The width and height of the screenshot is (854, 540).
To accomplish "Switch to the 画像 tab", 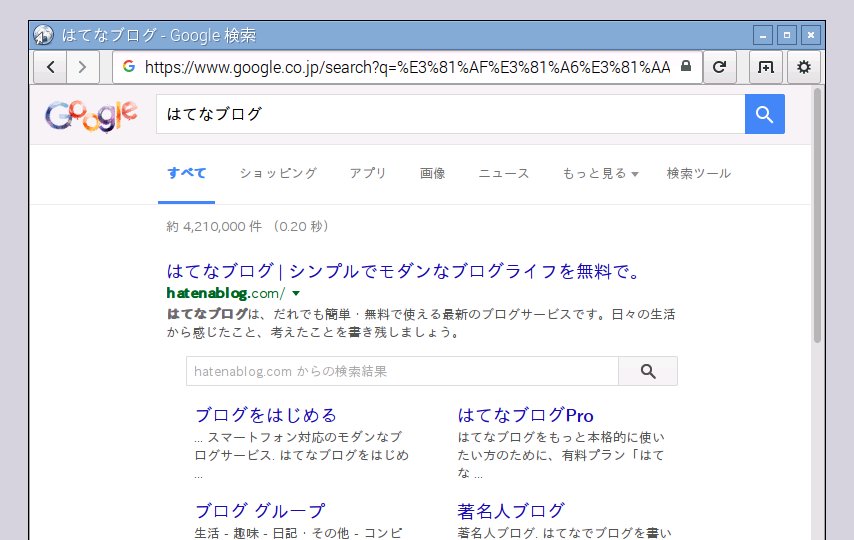I will (432, 173).
